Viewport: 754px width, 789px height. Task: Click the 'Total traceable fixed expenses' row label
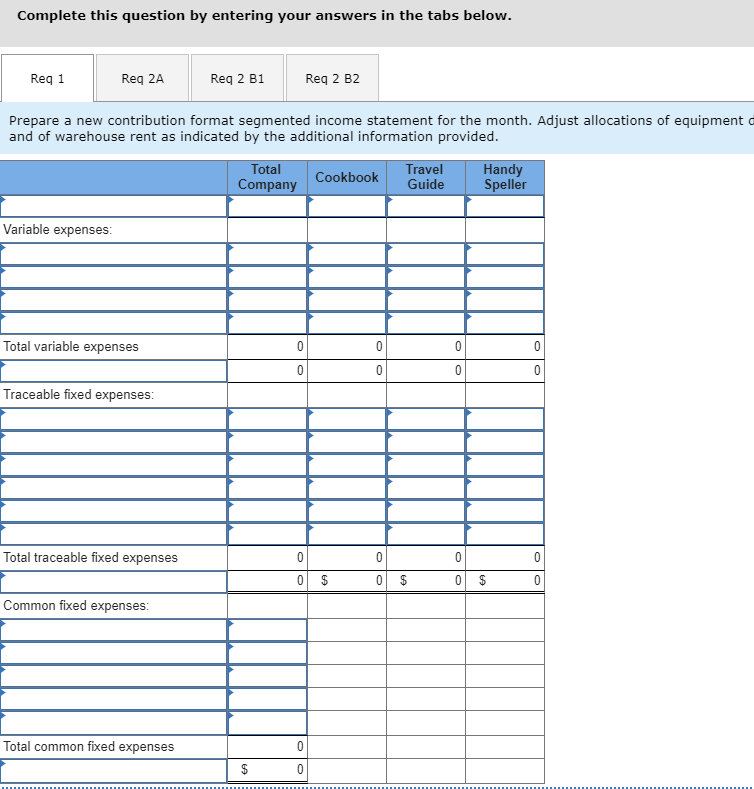point(91,558)
